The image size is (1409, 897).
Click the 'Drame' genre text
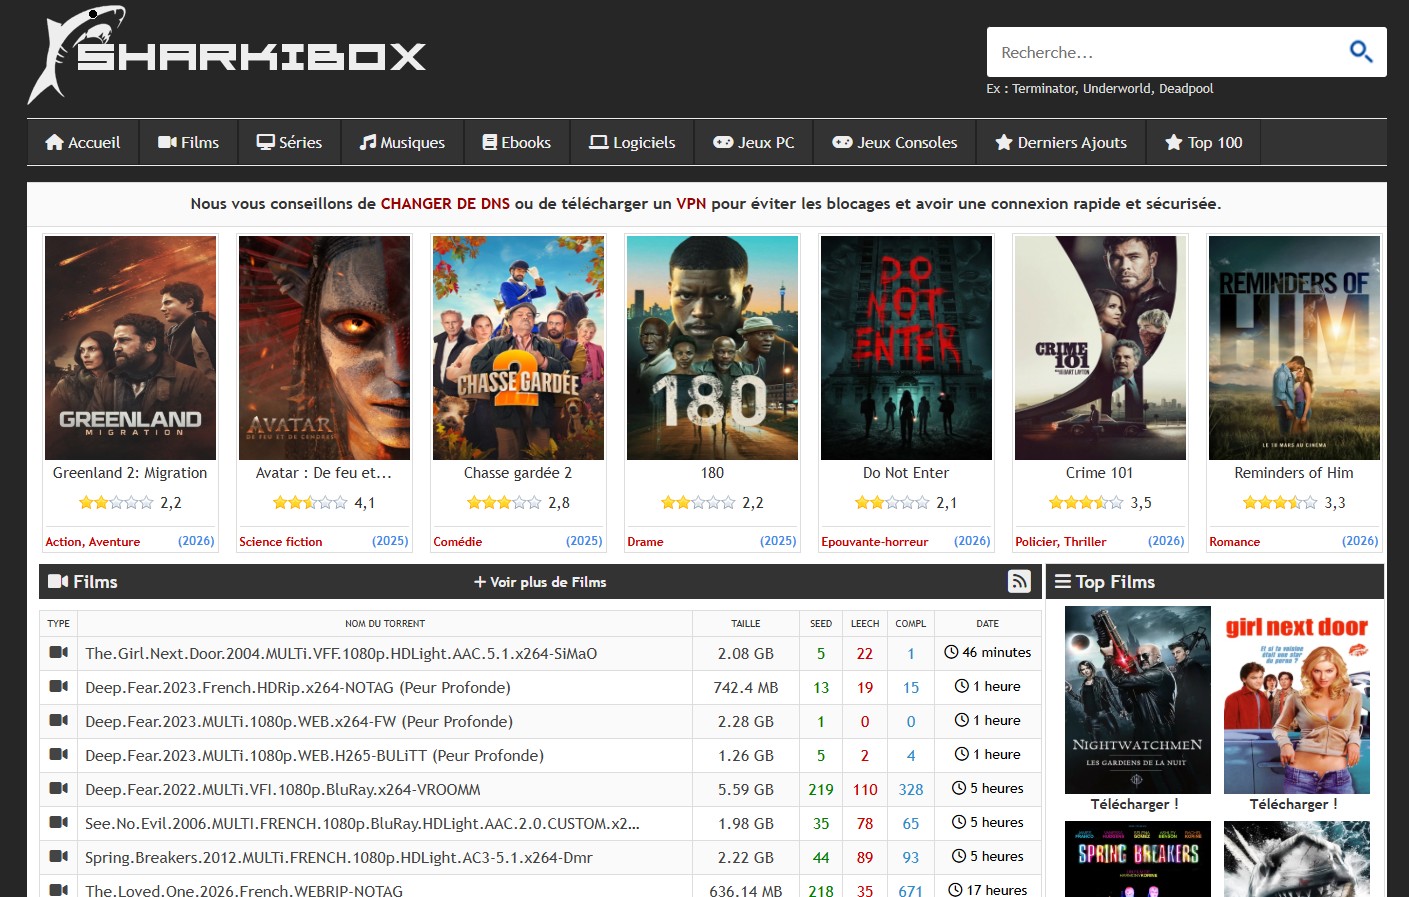[645, 541]
